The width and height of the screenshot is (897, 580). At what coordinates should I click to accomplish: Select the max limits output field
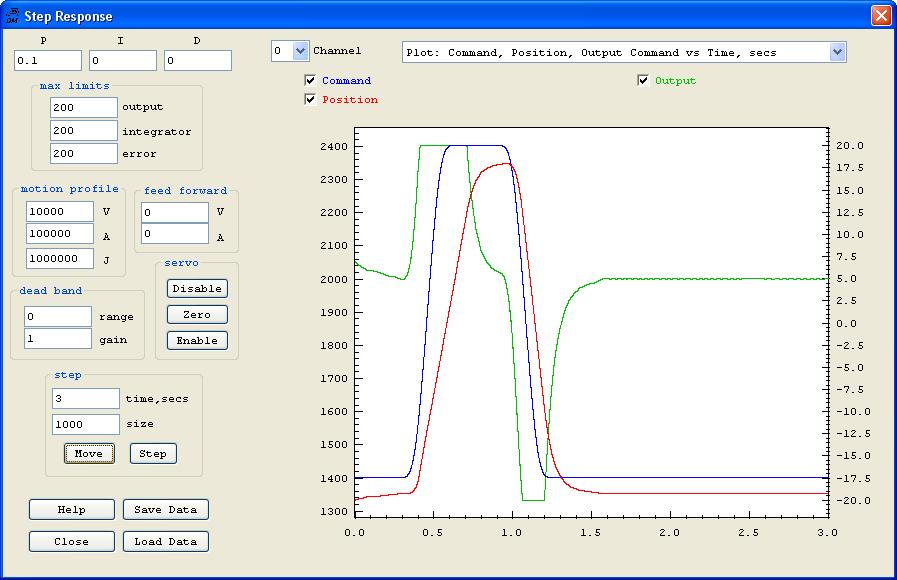tap(83, 107)
